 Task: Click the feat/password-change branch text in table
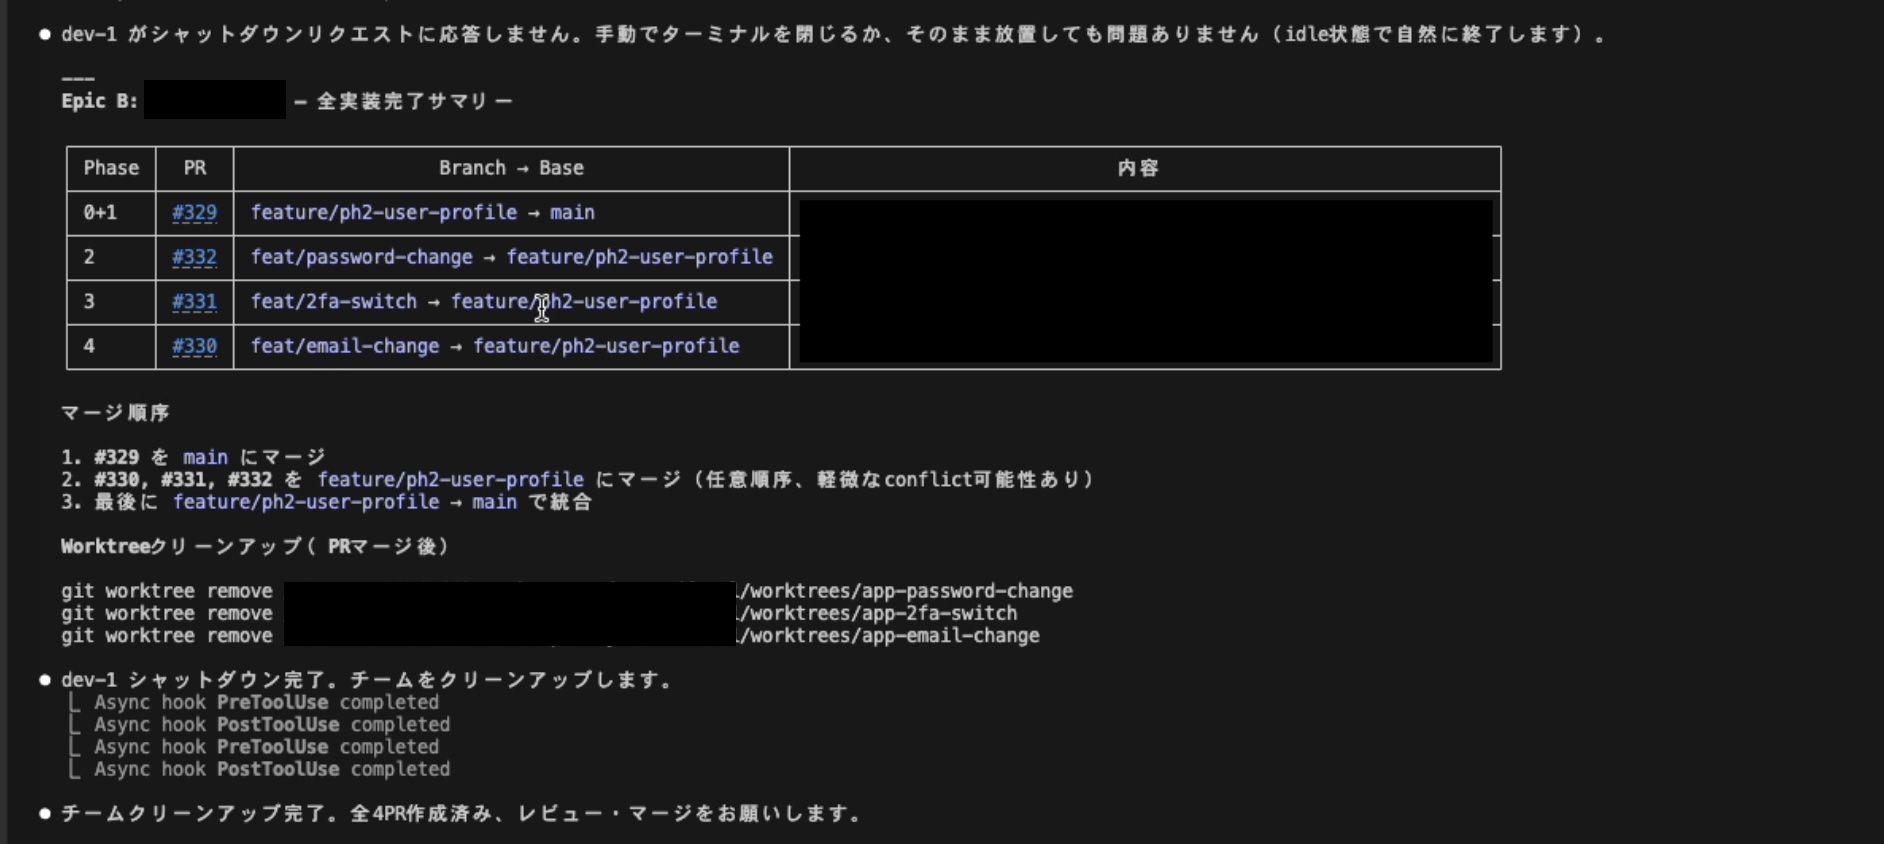click(x=361, y=257)
